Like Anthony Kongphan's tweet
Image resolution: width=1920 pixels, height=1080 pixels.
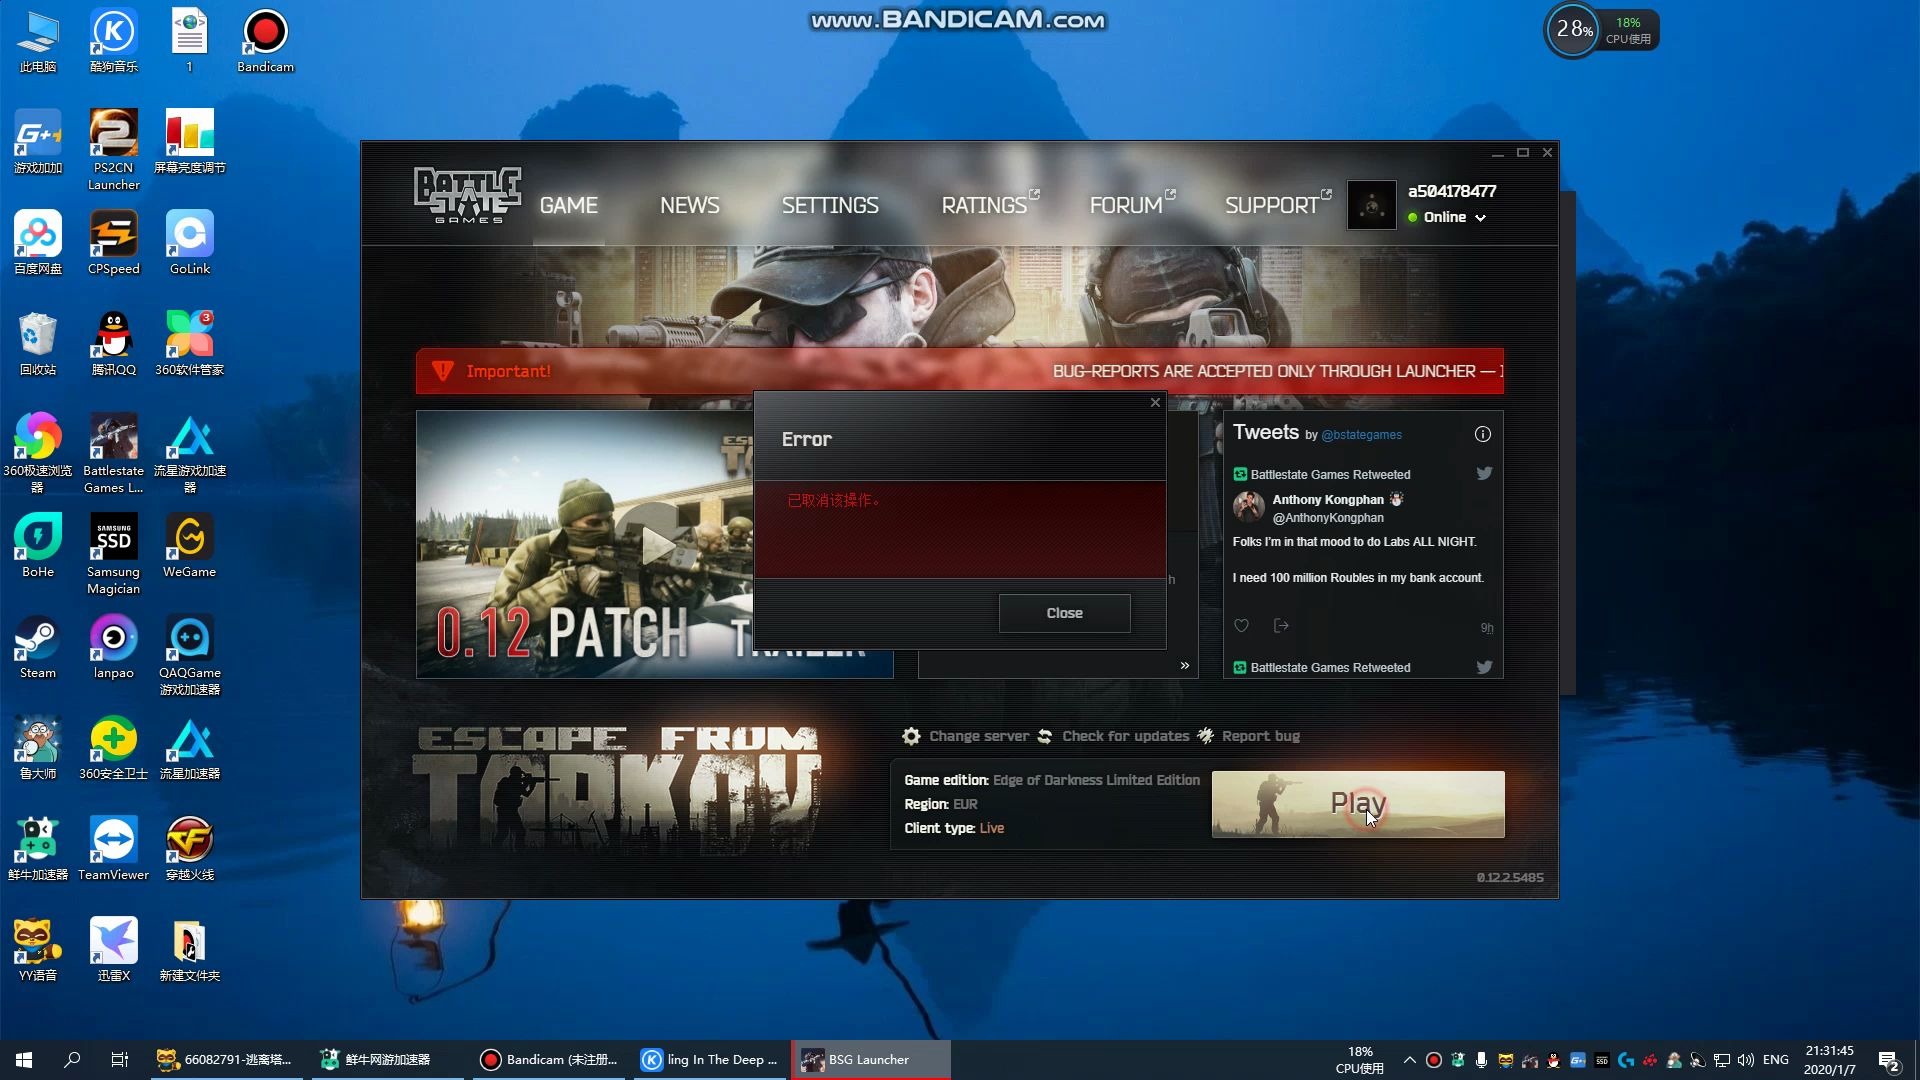coord(1241,626)
